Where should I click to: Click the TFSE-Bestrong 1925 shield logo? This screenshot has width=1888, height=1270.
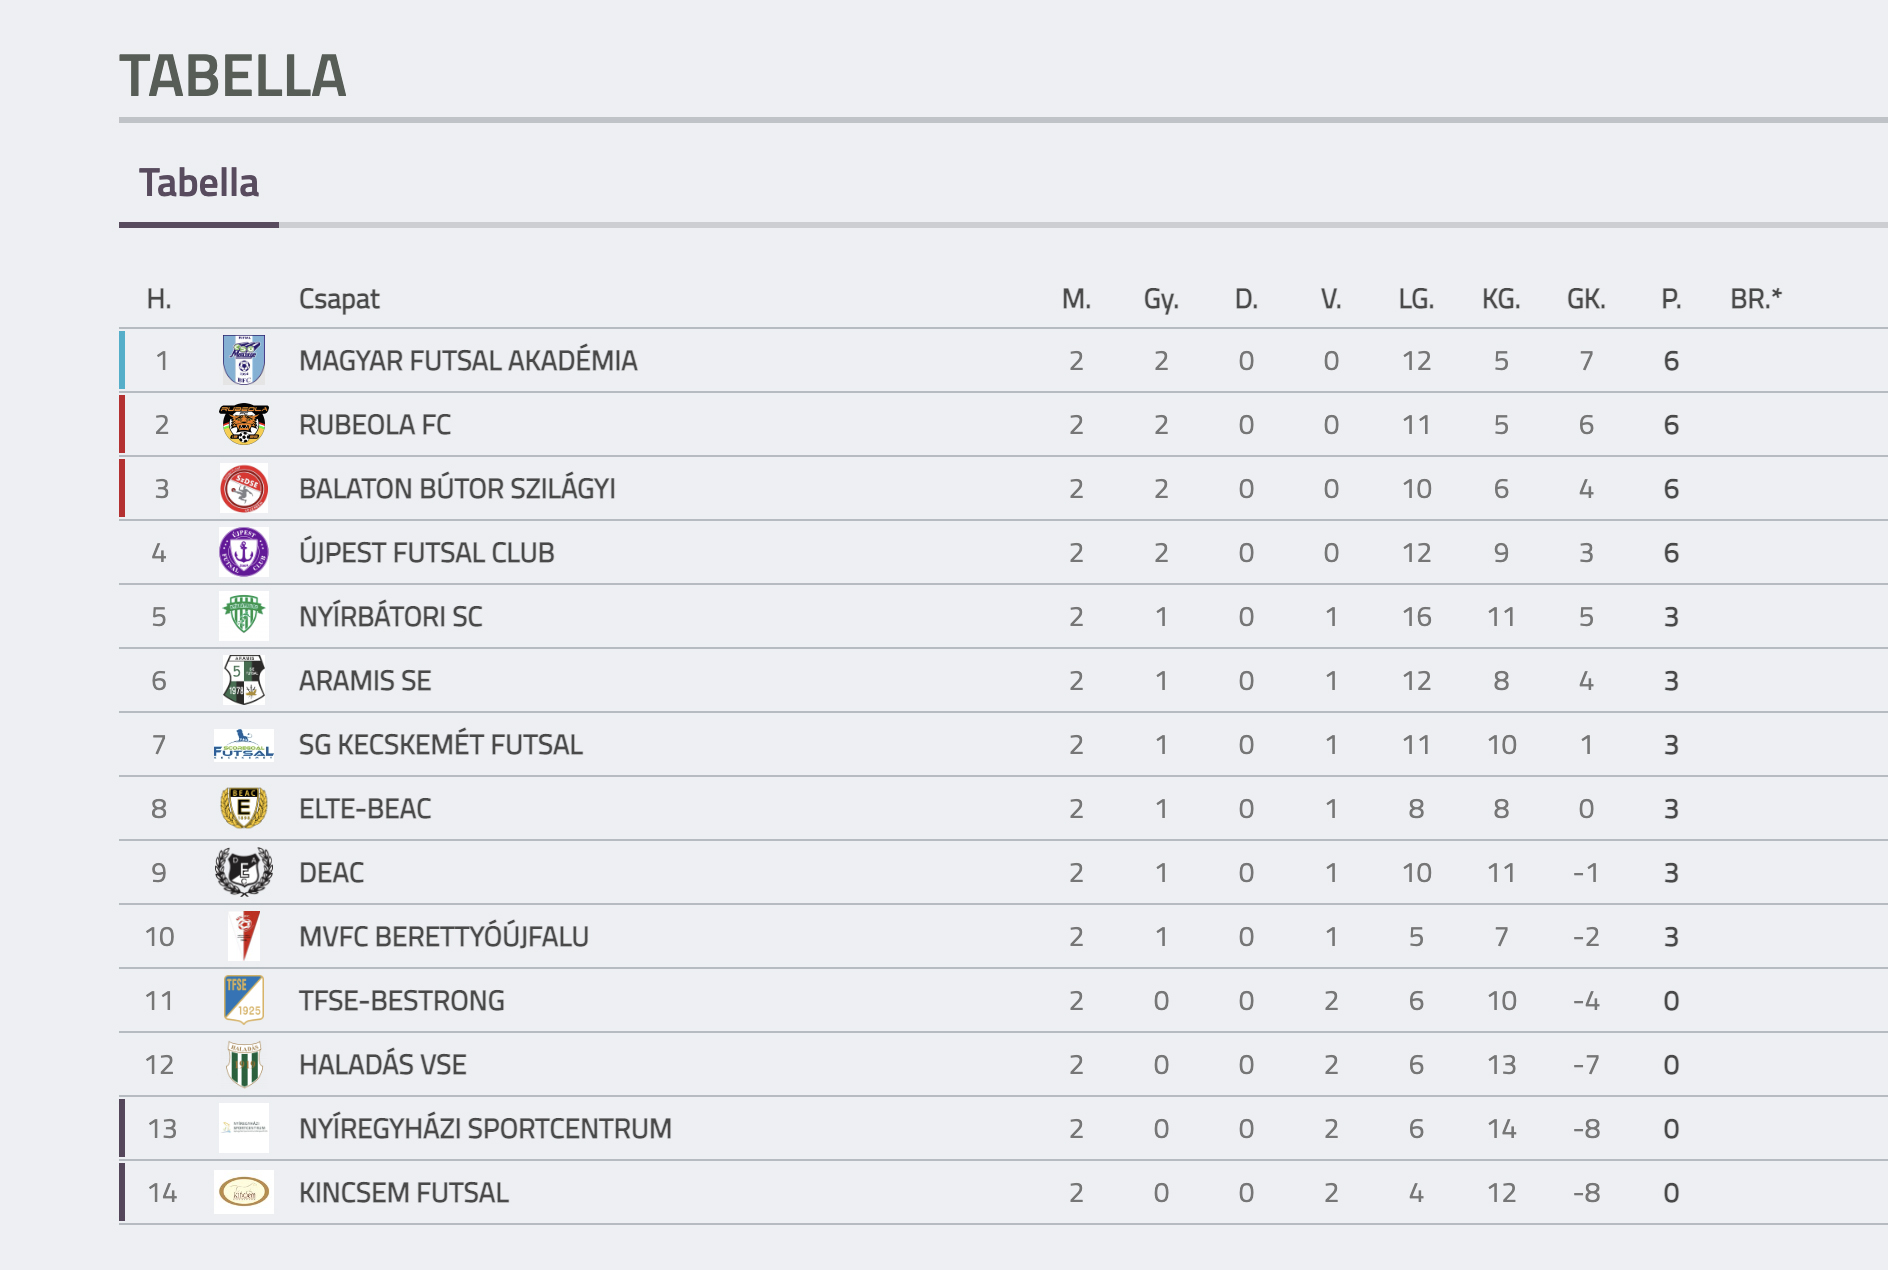243,1000
